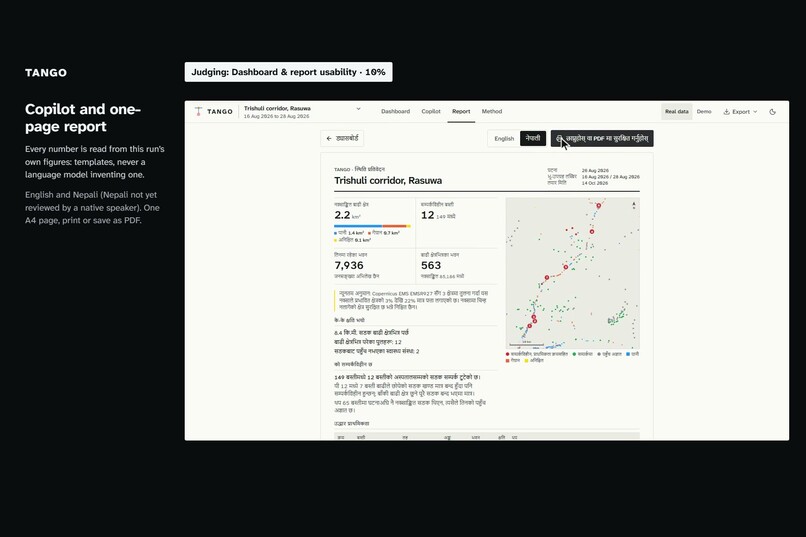Switch to the Dashboard tab
The height and width of the screenshot is (537, 806).
pos(395,111)
